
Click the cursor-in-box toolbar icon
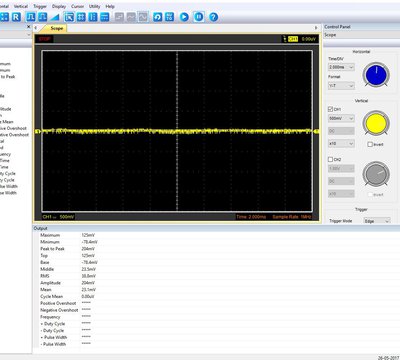click(69, 17)
